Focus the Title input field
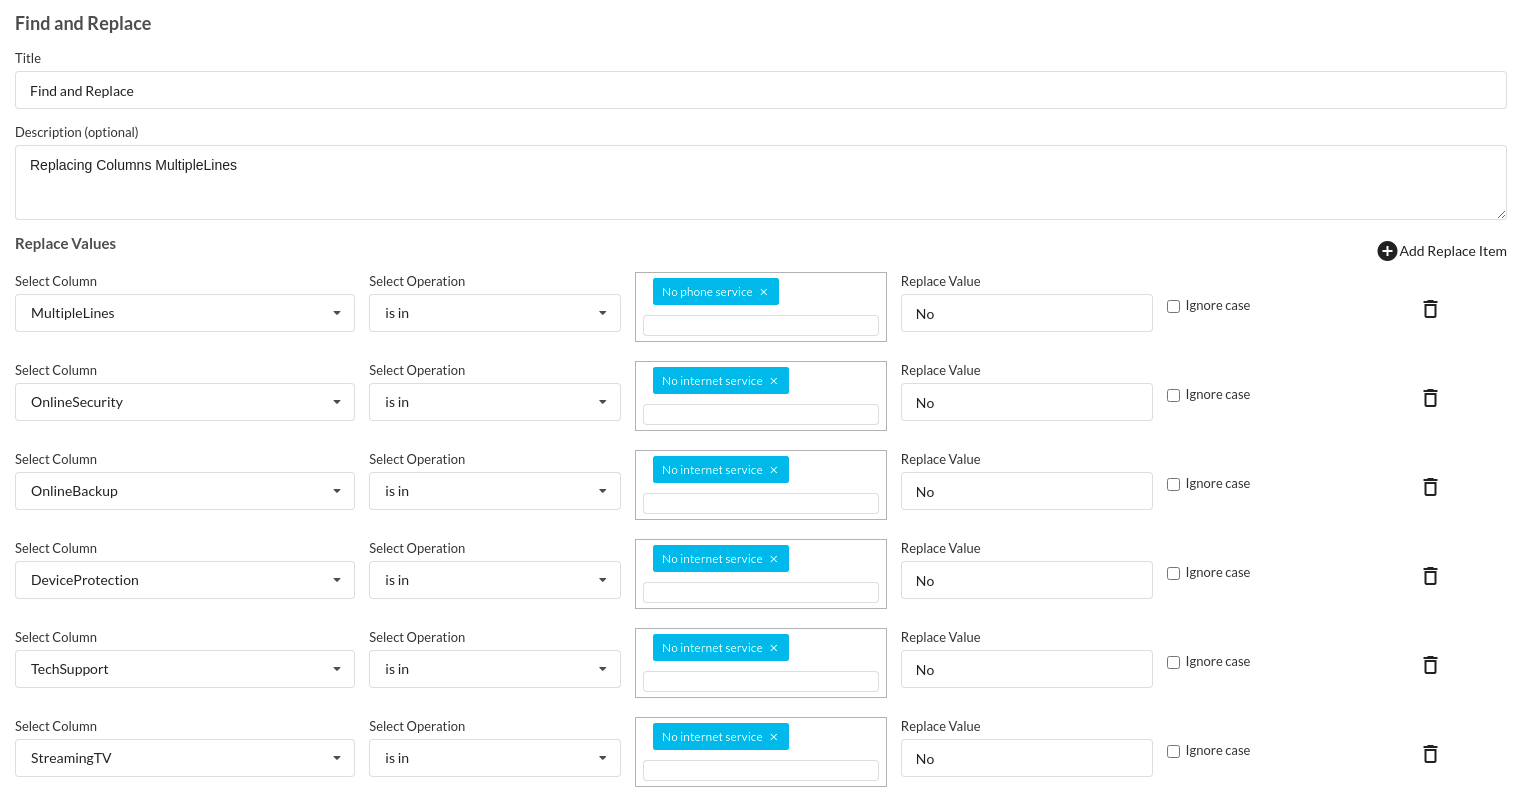Viewport: 1520px width, 806px height. click(761, 90)
